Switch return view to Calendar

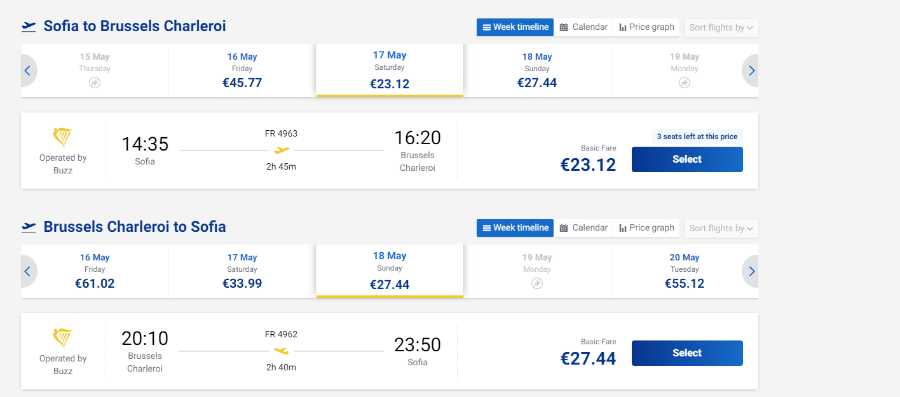click(583, 228)
